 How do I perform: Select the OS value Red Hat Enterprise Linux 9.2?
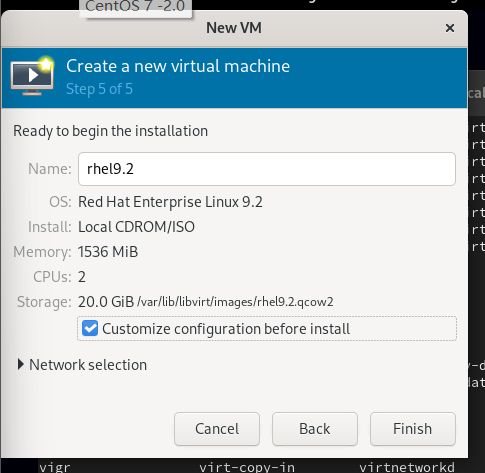tap(170, 202)
